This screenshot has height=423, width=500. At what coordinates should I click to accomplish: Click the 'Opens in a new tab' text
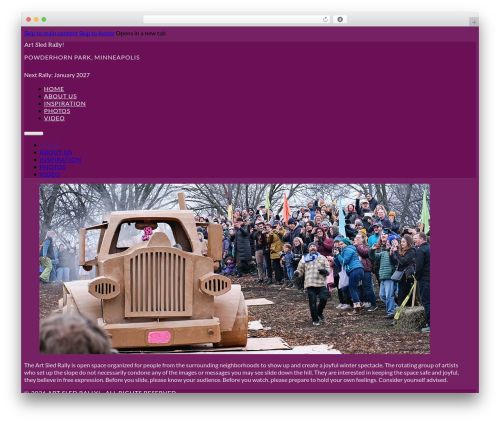point(141,33)
